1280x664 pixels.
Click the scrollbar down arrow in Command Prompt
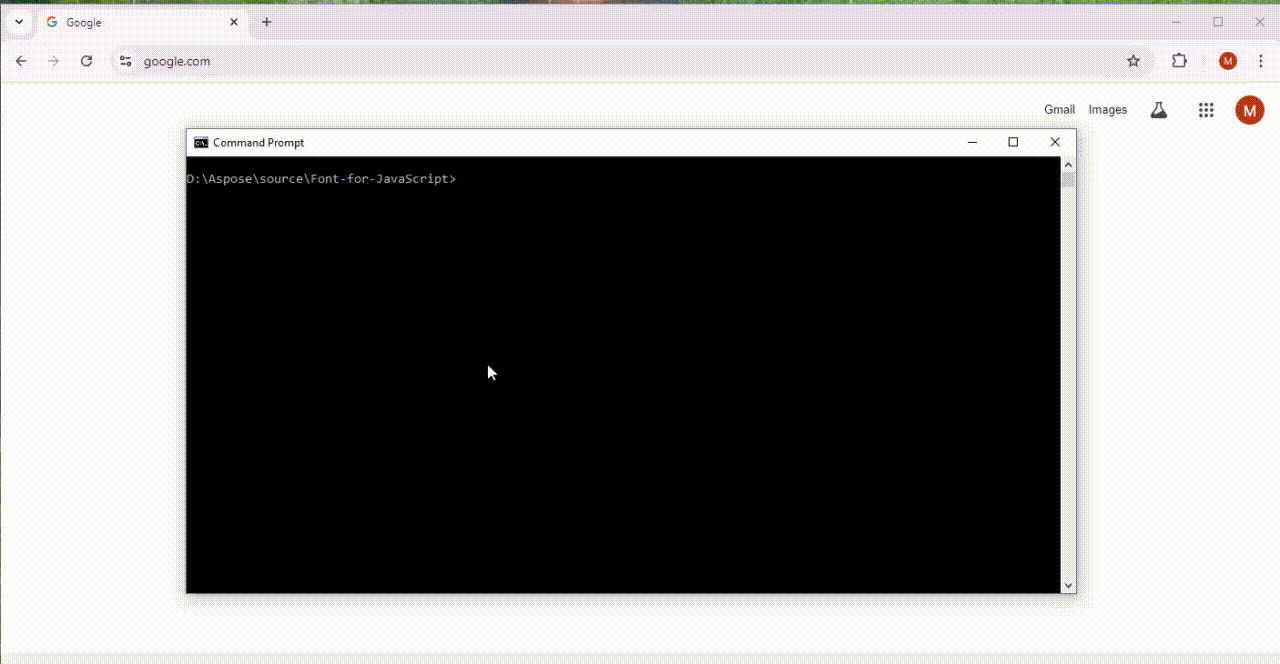pyautogui.click(x=1068, y=585)
